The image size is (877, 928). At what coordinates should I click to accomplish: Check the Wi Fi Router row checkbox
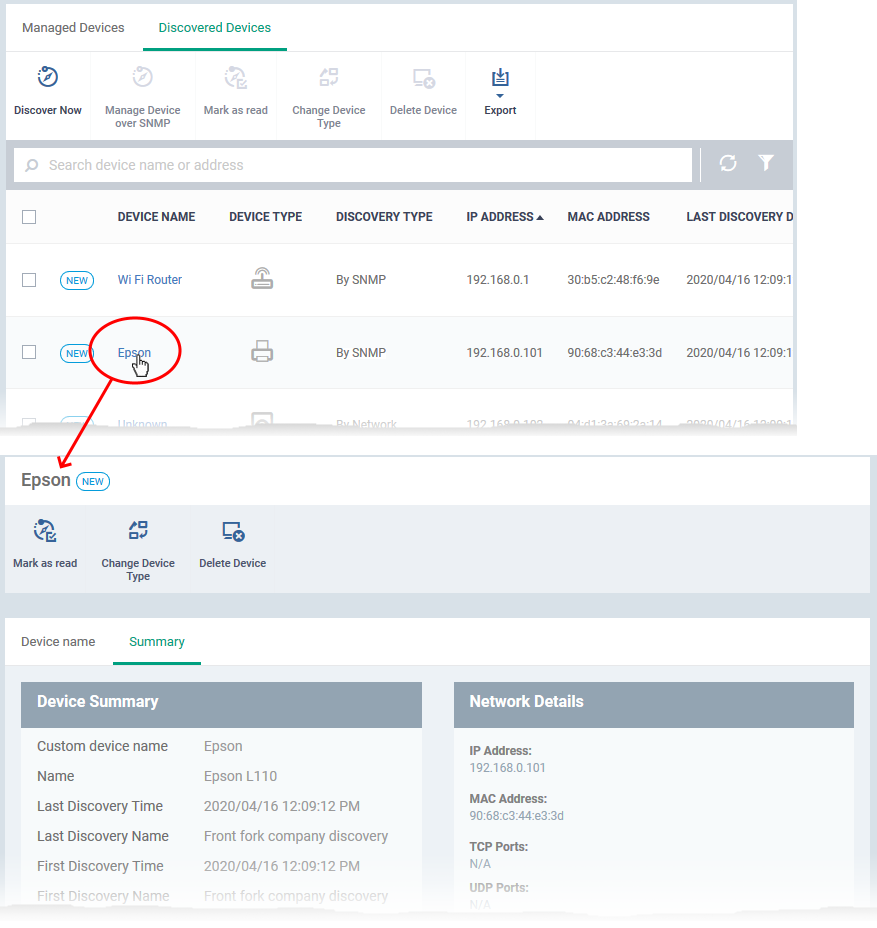[29, 280]
